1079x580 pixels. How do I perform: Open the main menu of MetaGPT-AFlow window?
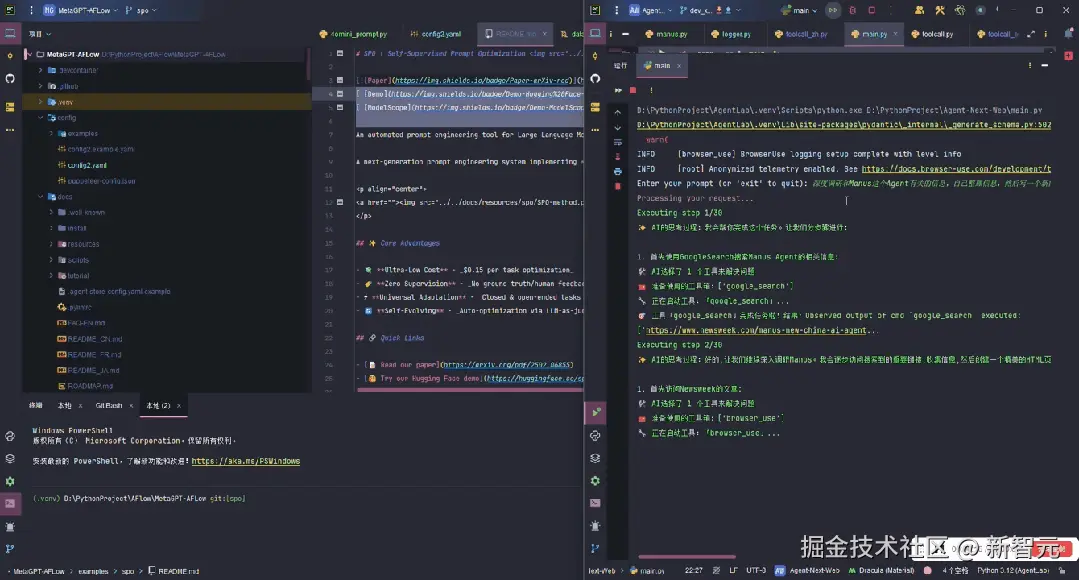31,10
